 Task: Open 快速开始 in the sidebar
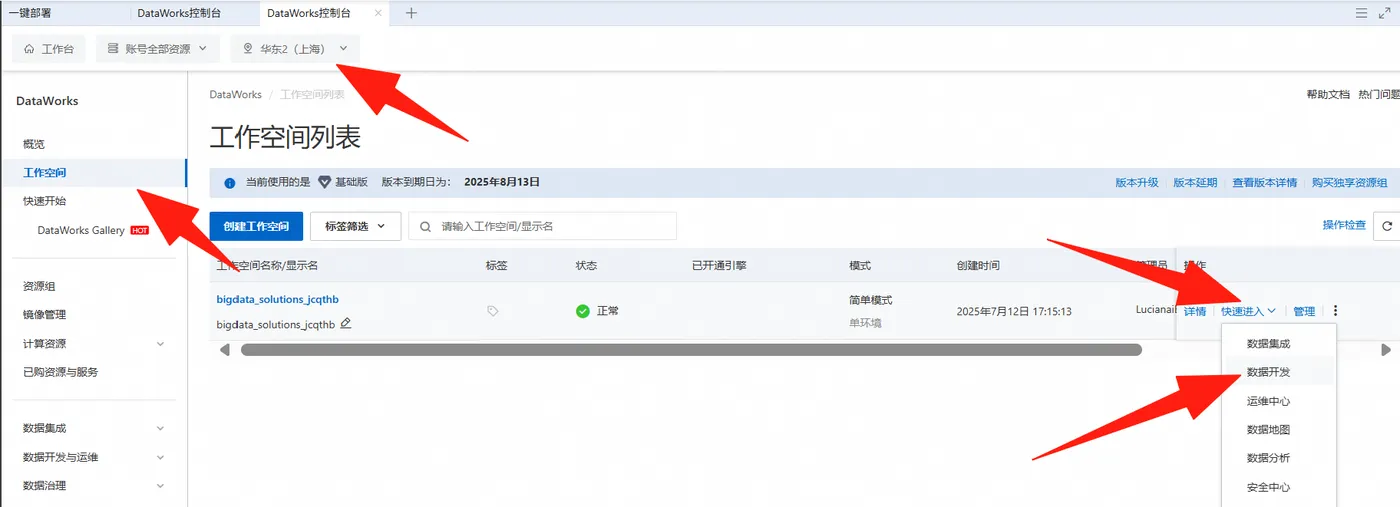coord(45,201)
